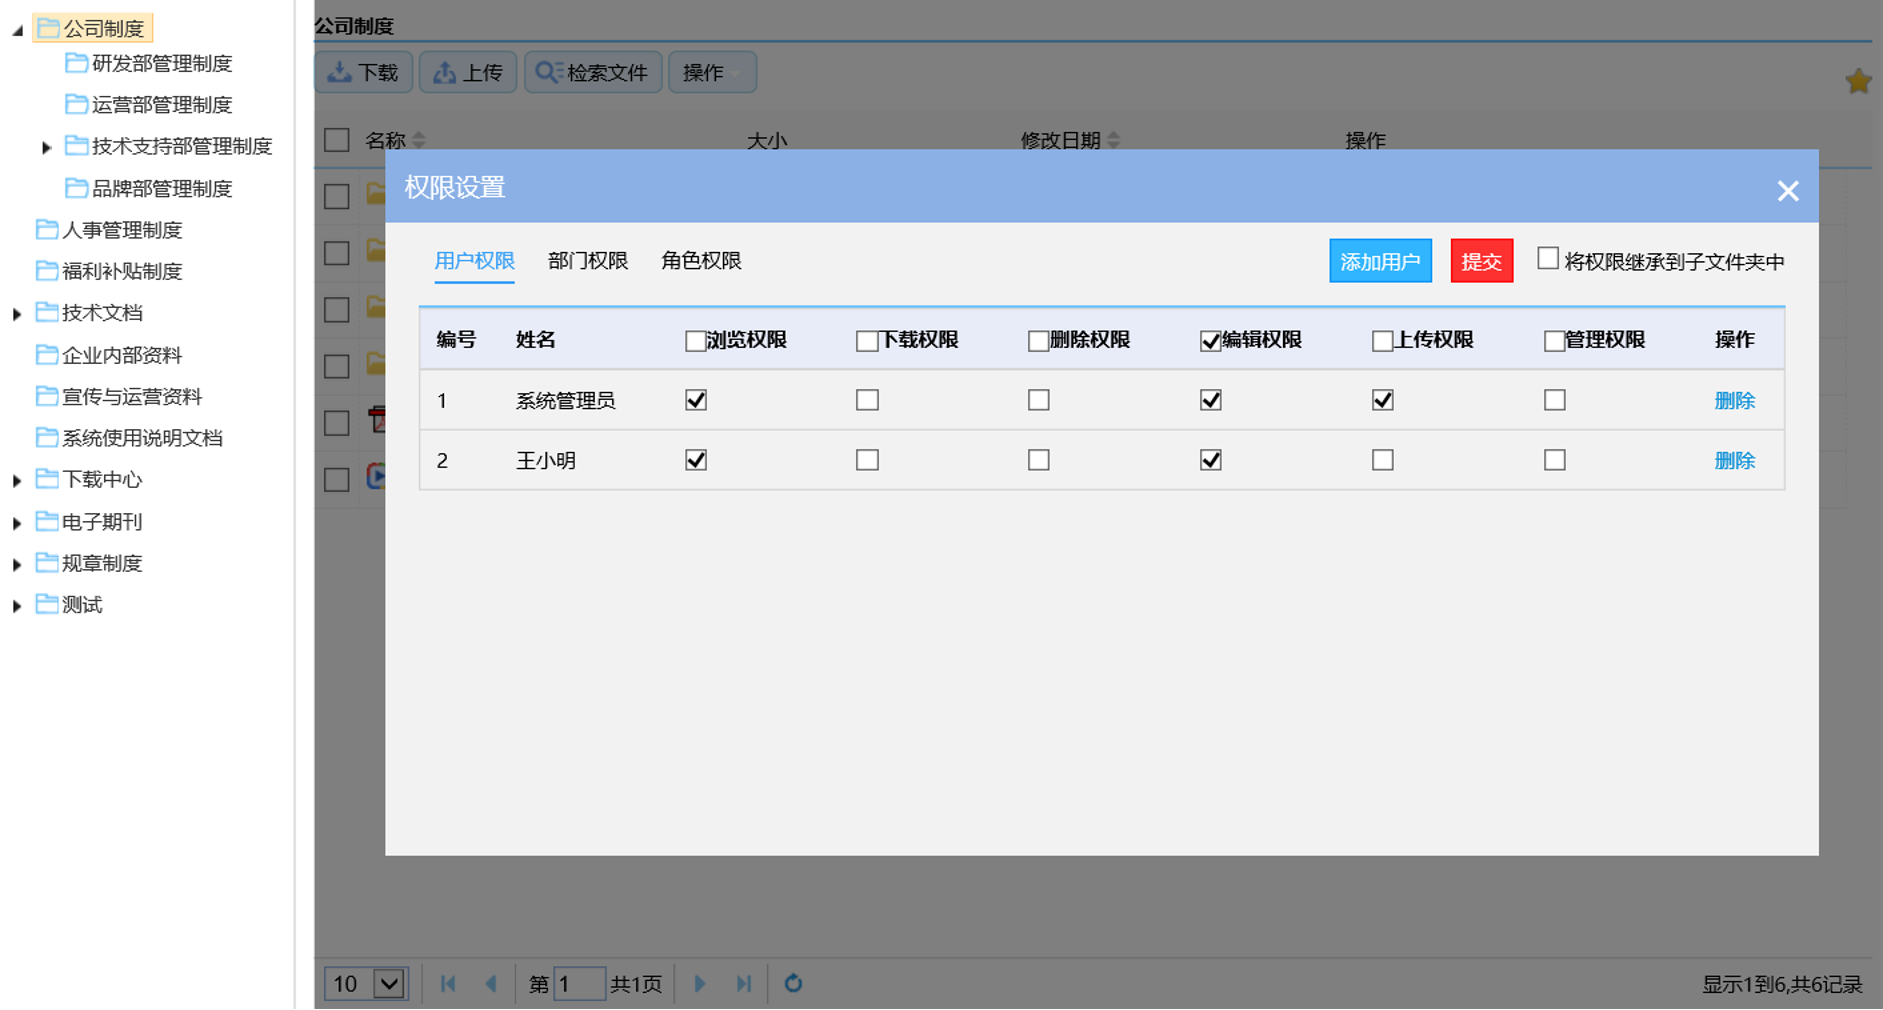Screen dimensions: 1883x1010
Task: Open the 操作 dropdown menu
Action: [712, 72]
